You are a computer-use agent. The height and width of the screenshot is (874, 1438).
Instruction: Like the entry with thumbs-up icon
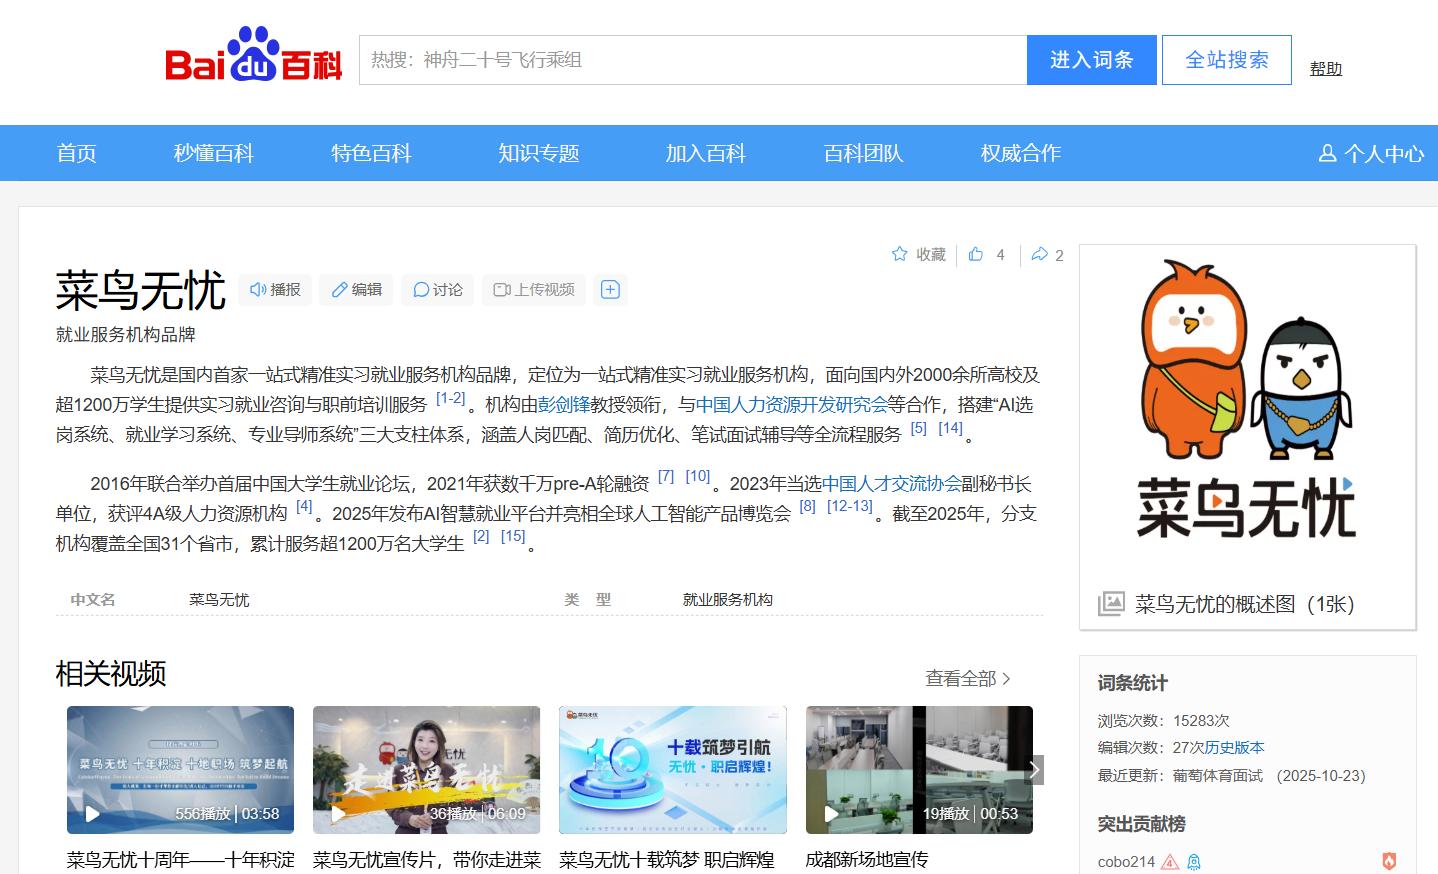coord(976,254)
